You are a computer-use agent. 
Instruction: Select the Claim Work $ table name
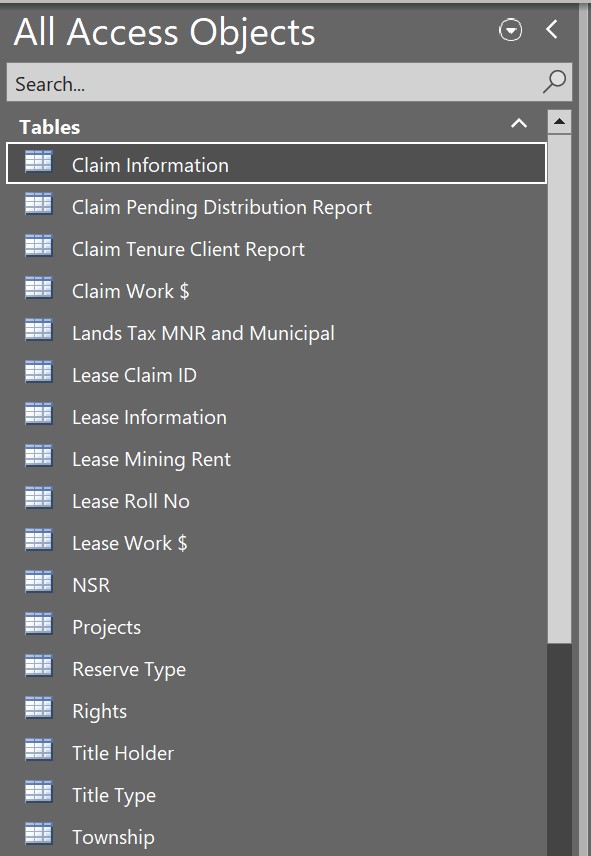(130, 292)
